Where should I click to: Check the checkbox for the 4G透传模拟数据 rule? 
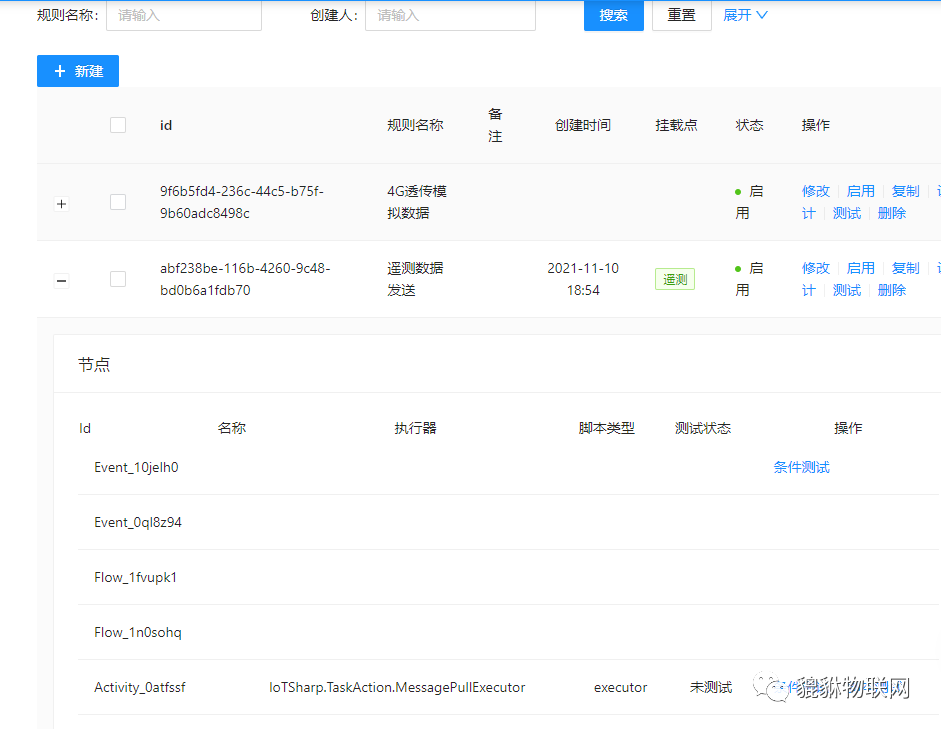pyautogui.click(x=117, y=201)
